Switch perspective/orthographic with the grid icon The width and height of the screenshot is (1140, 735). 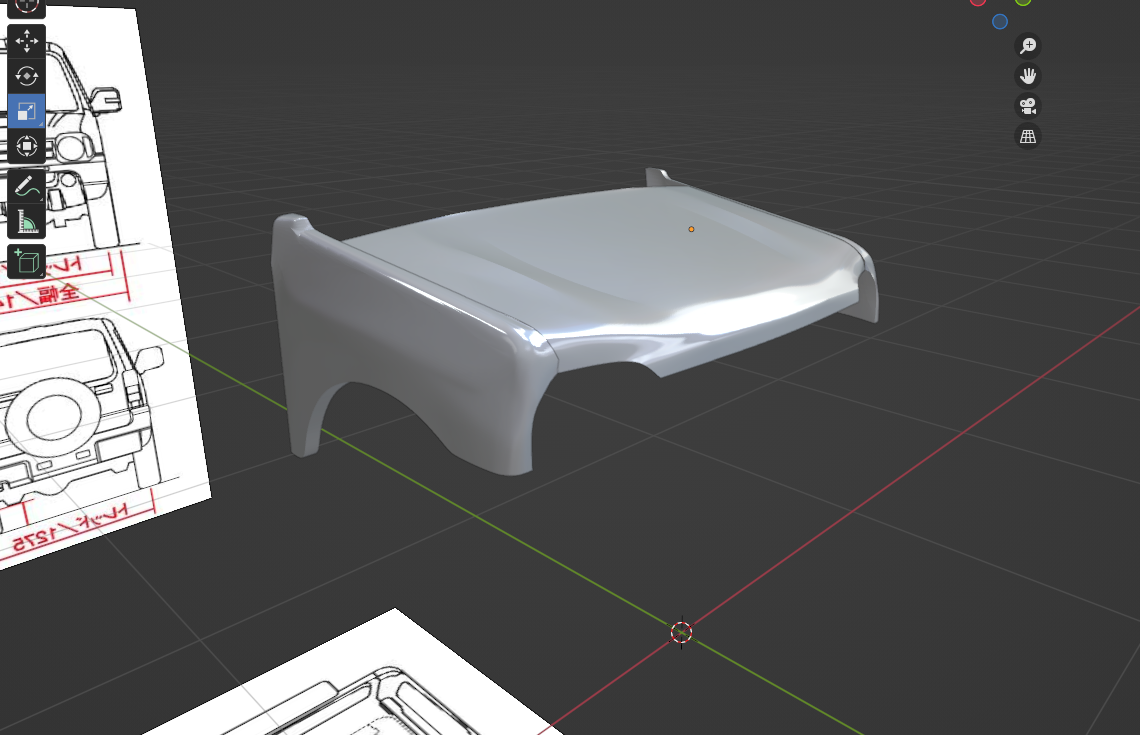[1027, 136]
